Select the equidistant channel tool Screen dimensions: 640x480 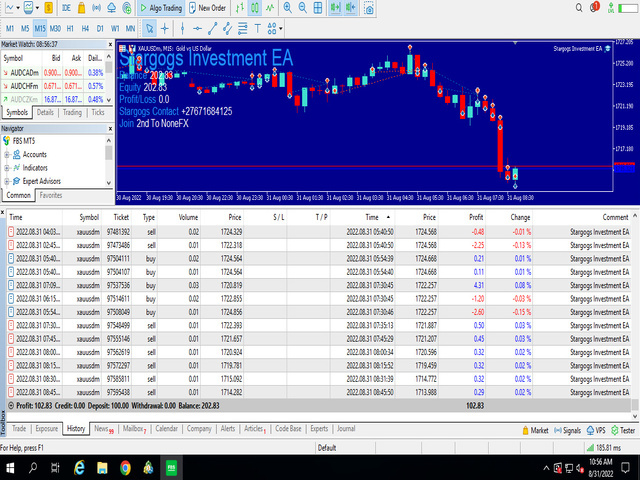click(227, 28)
